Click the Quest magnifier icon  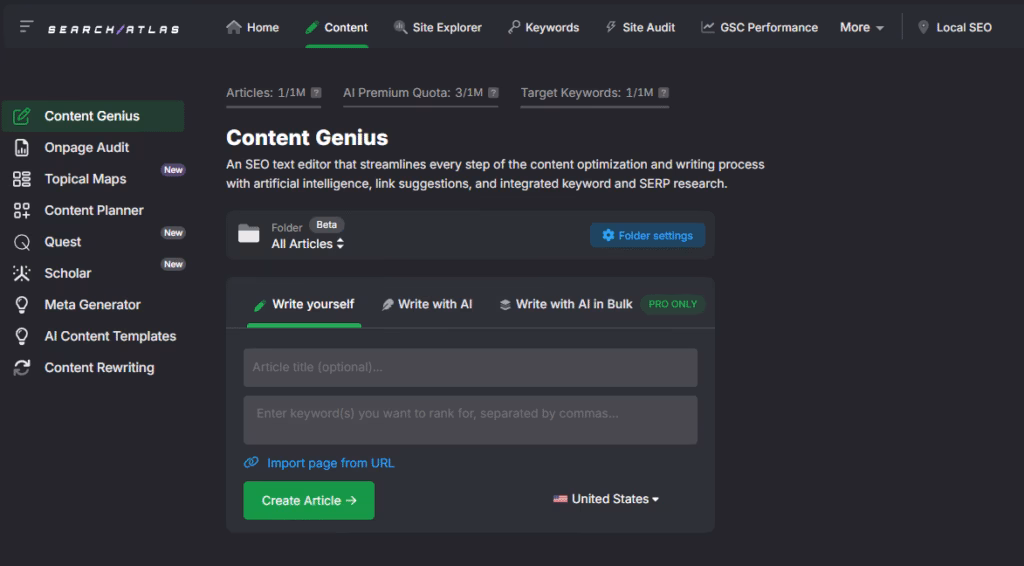point(22,242)
